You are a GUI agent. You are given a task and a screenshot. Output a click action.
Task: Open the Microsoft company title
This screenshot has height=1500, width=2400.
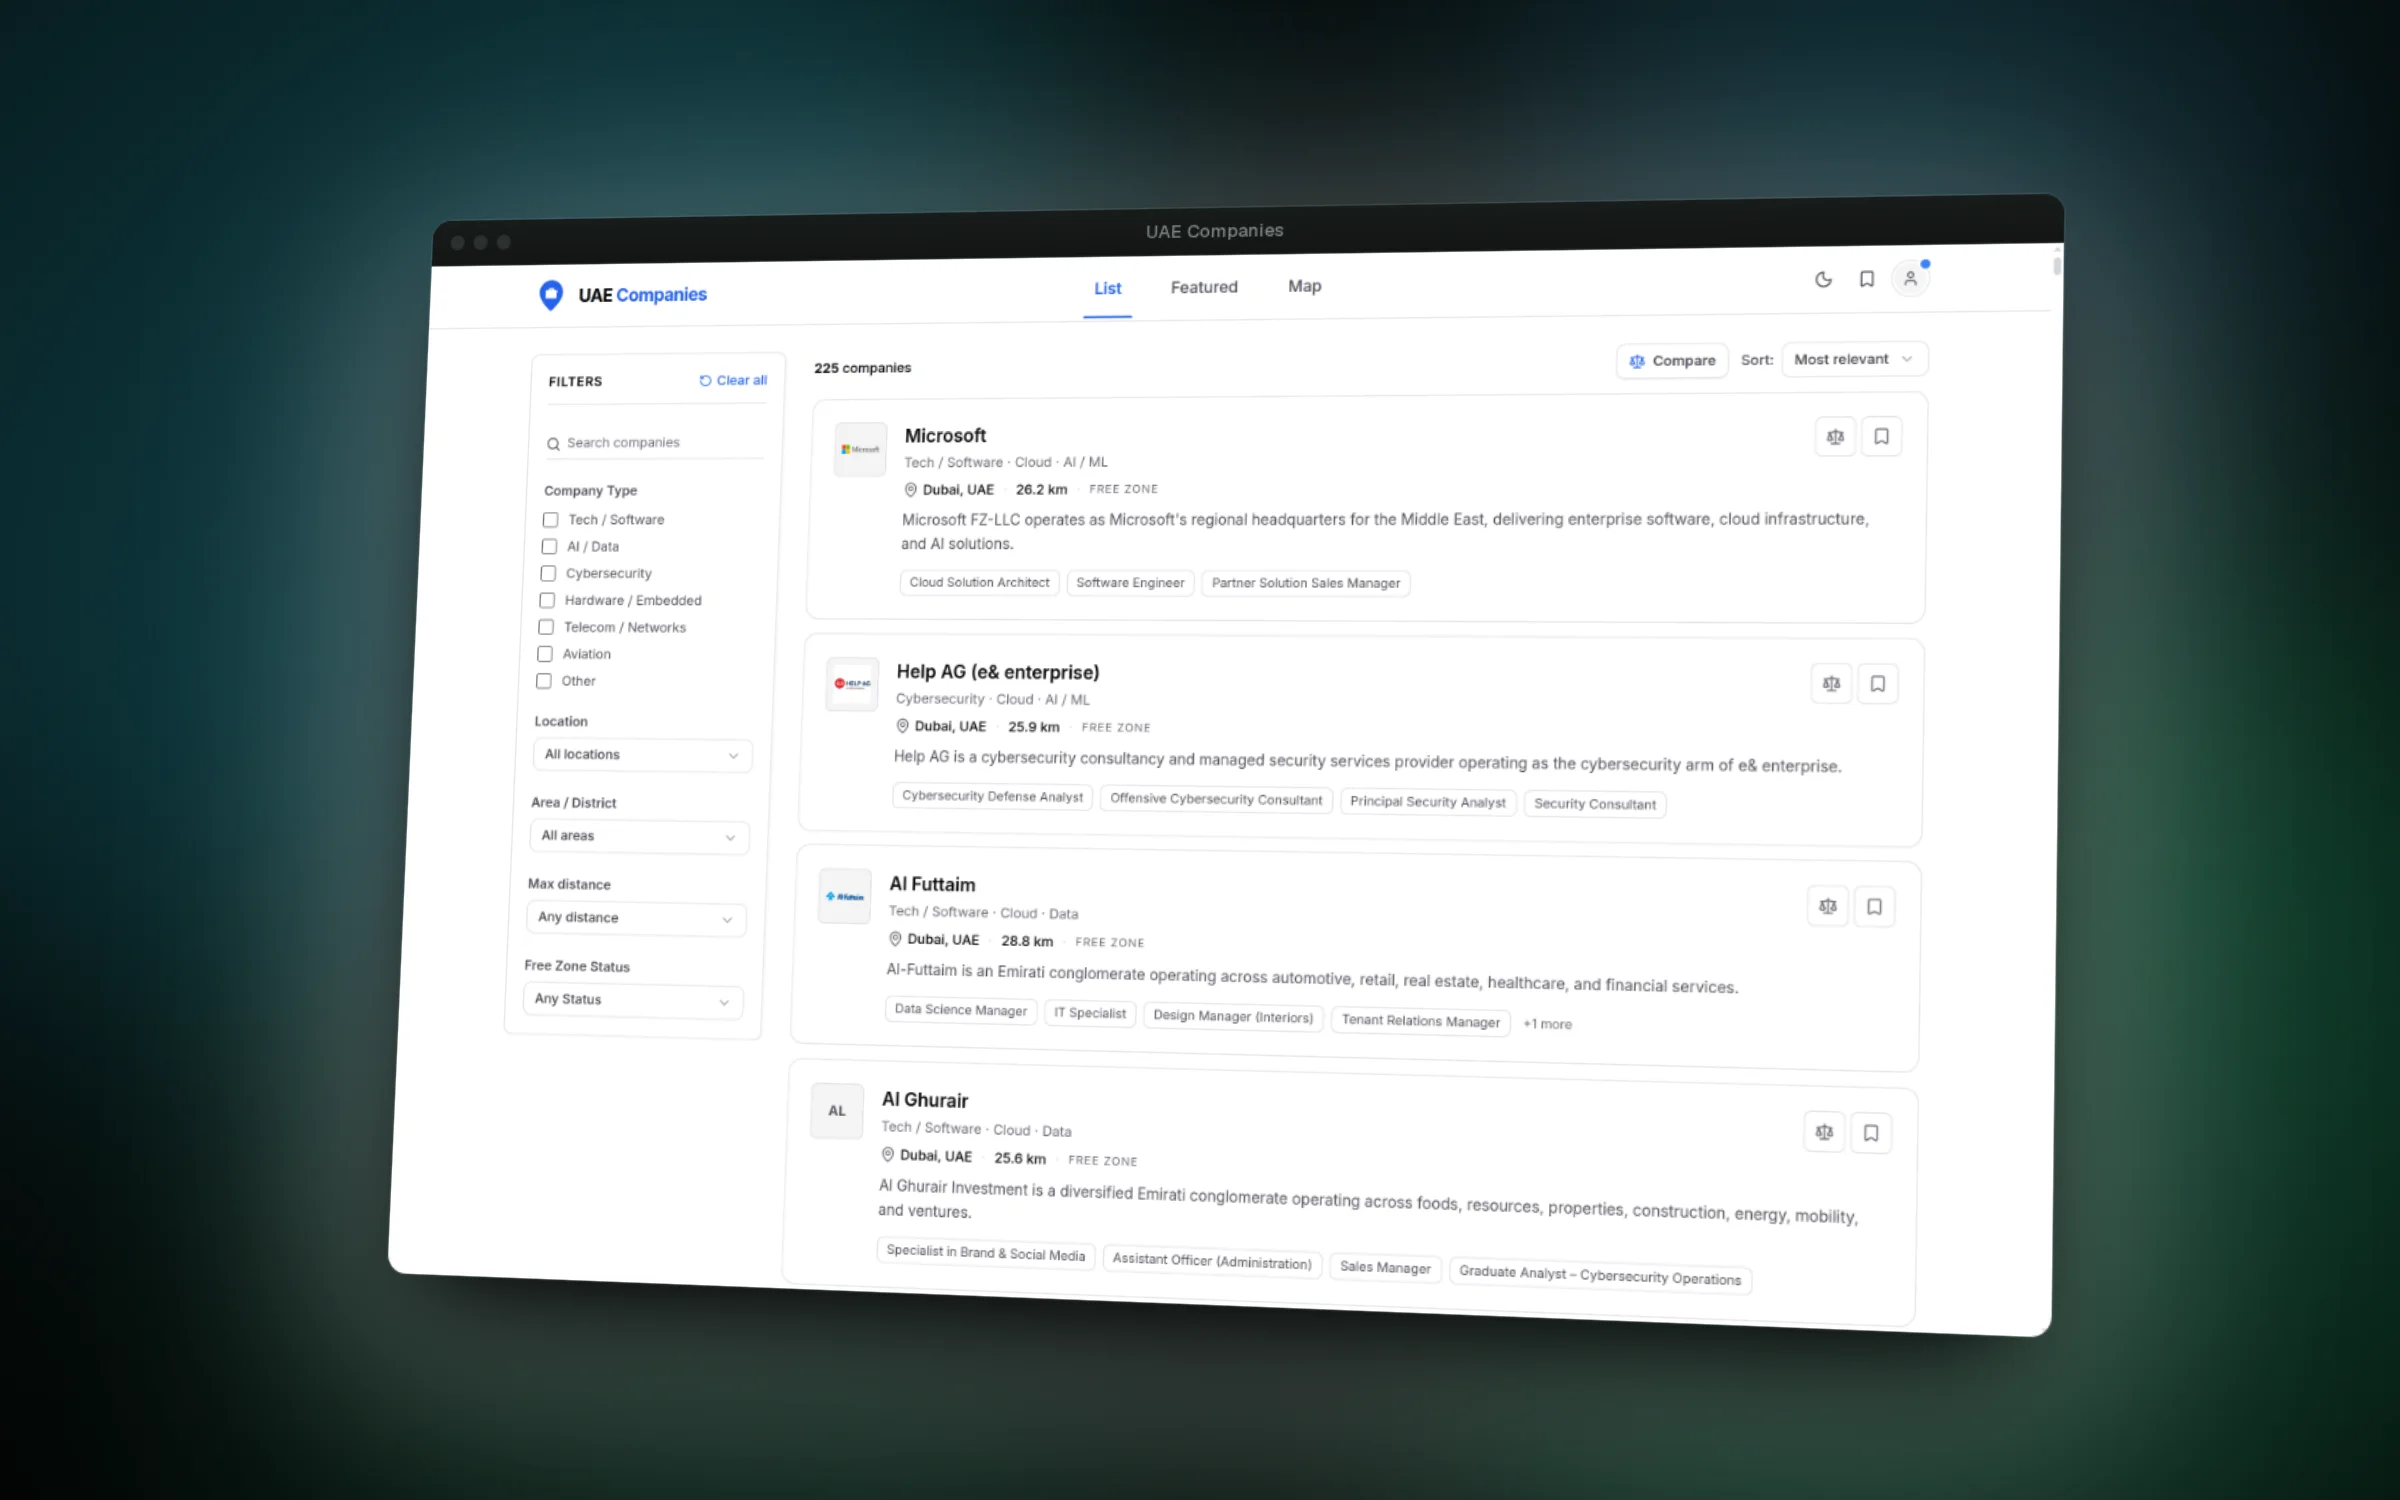945,436
